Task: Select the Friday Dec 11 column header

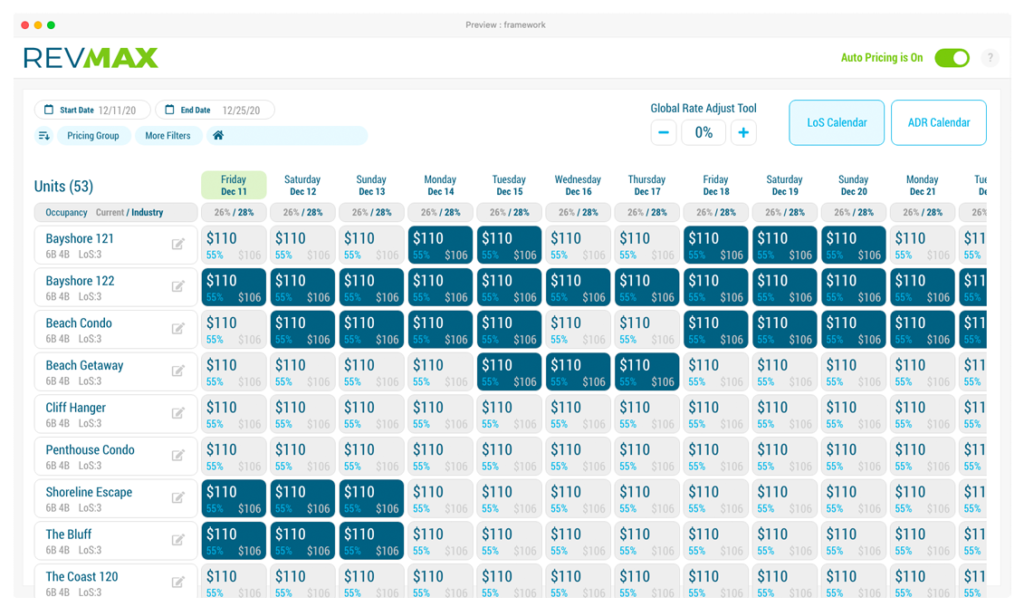Action: coord(232,184)
